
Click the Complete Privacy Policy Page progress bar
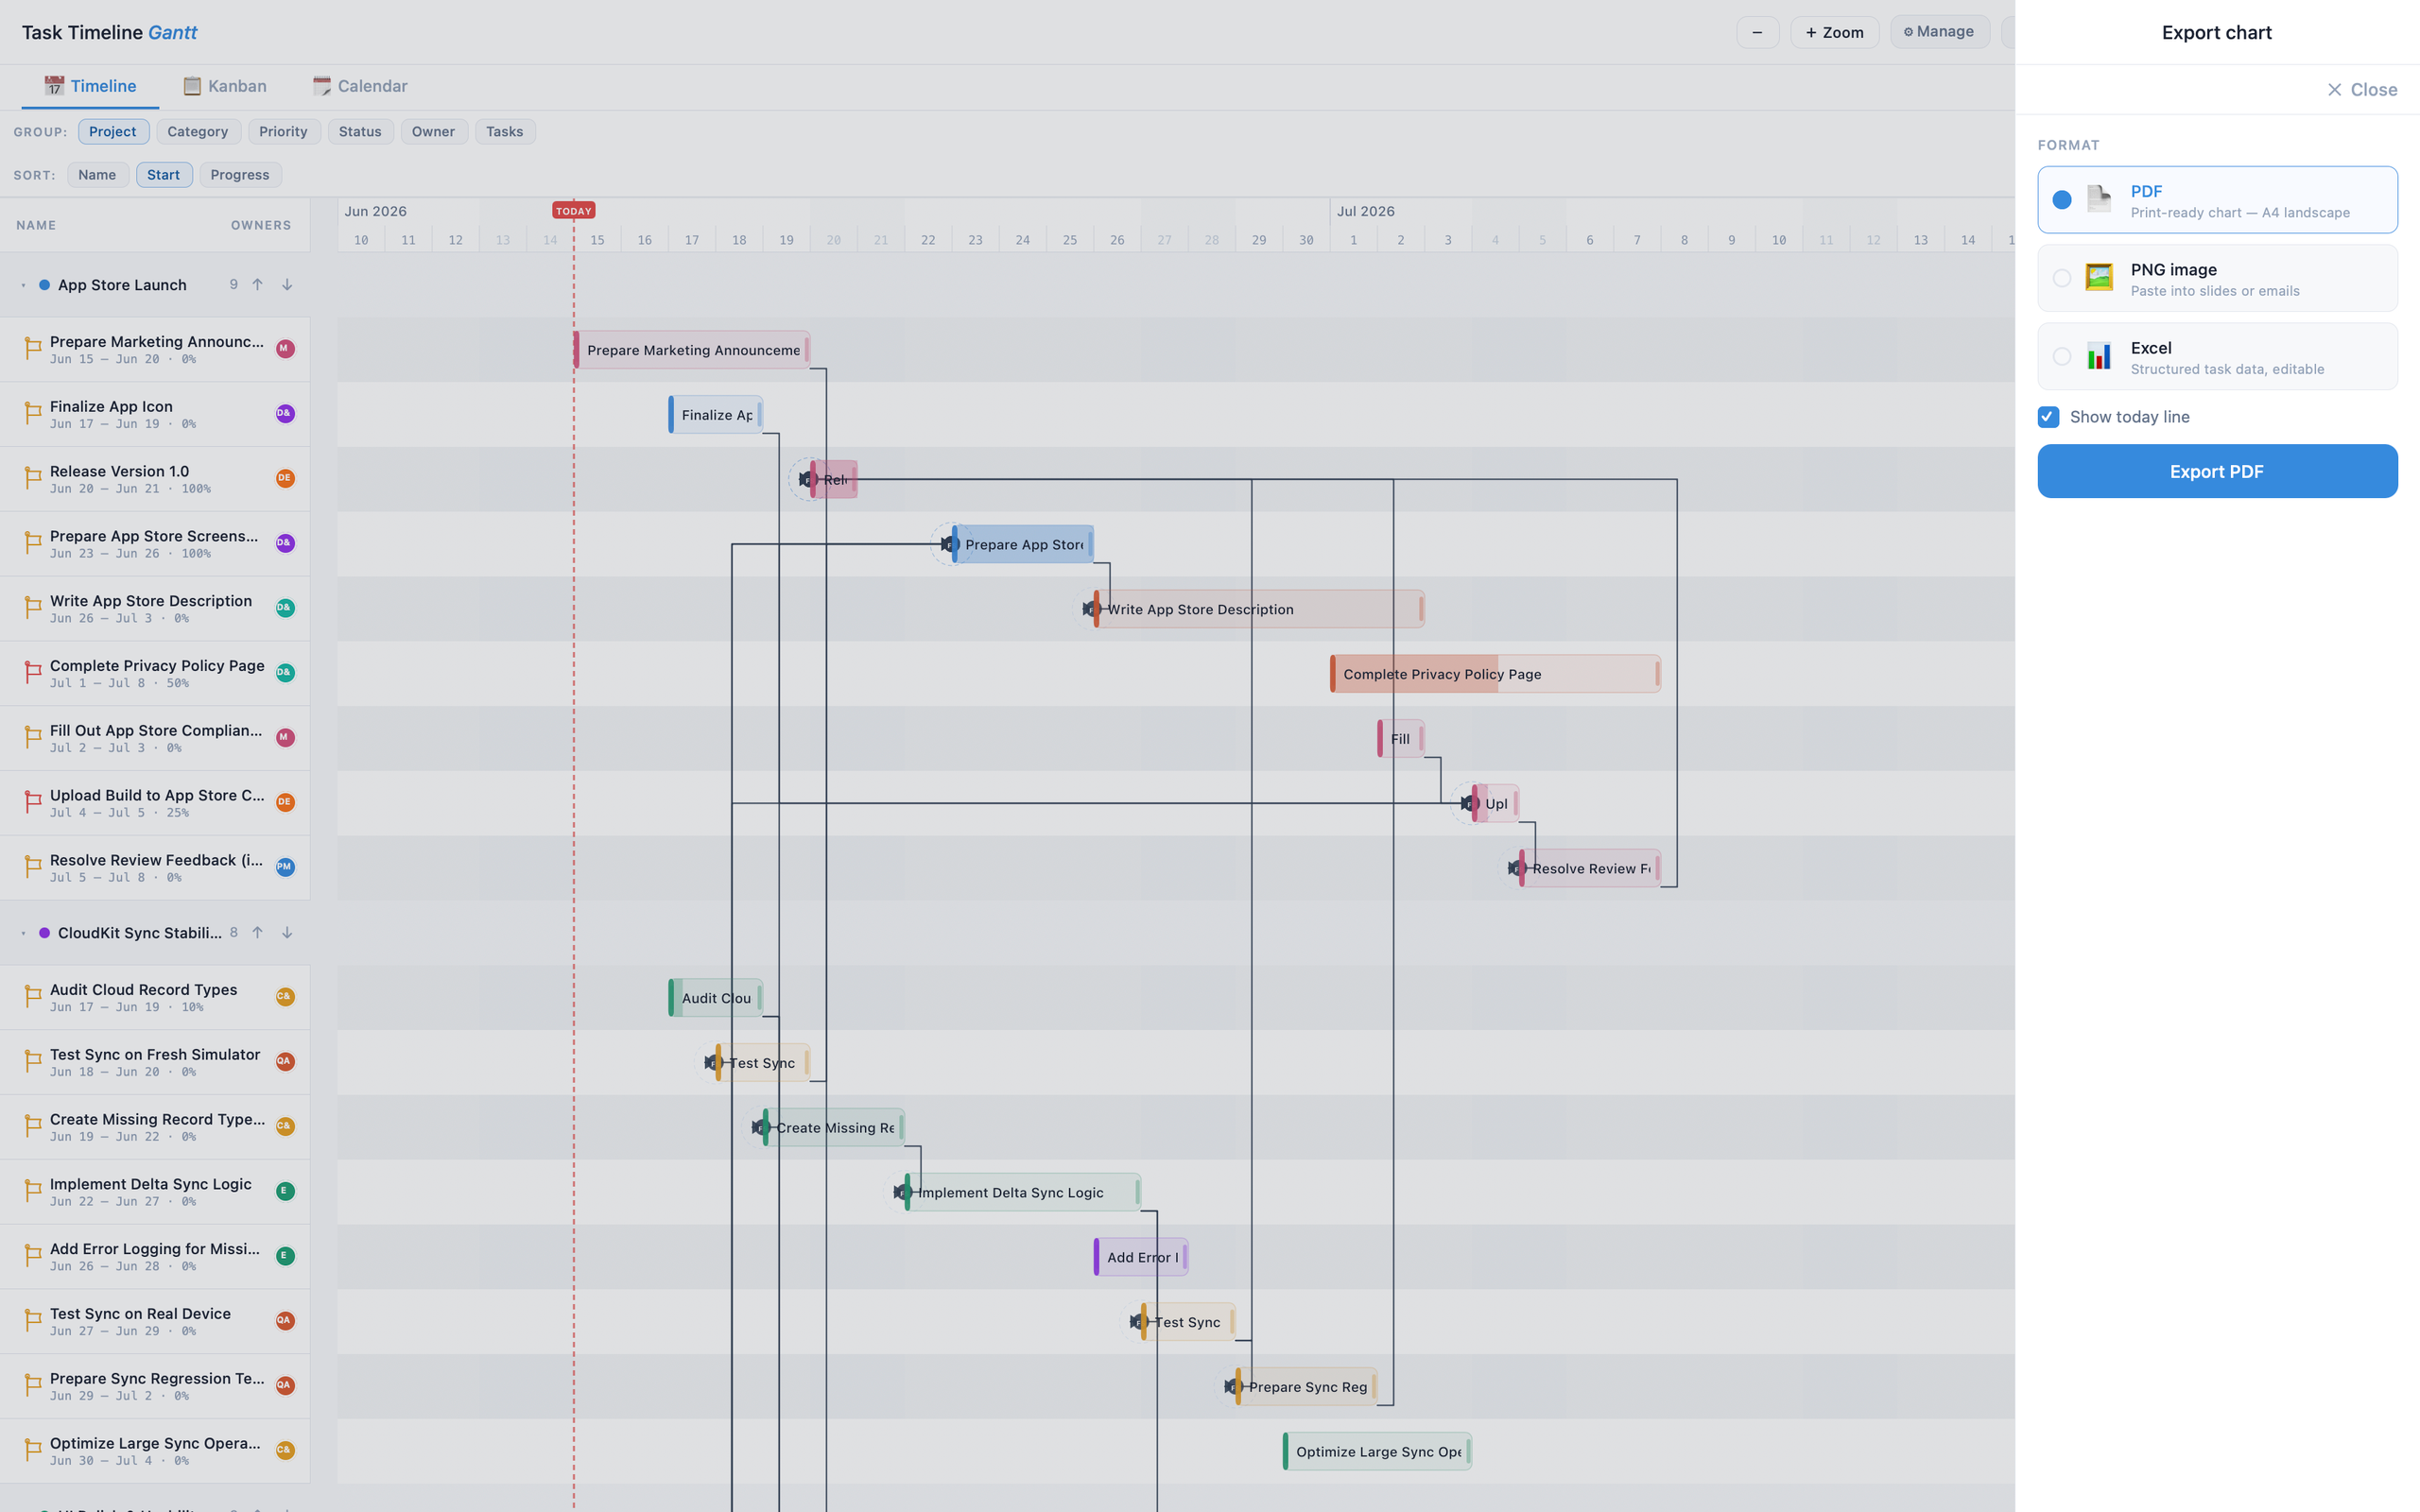(x=1495, y=674)
